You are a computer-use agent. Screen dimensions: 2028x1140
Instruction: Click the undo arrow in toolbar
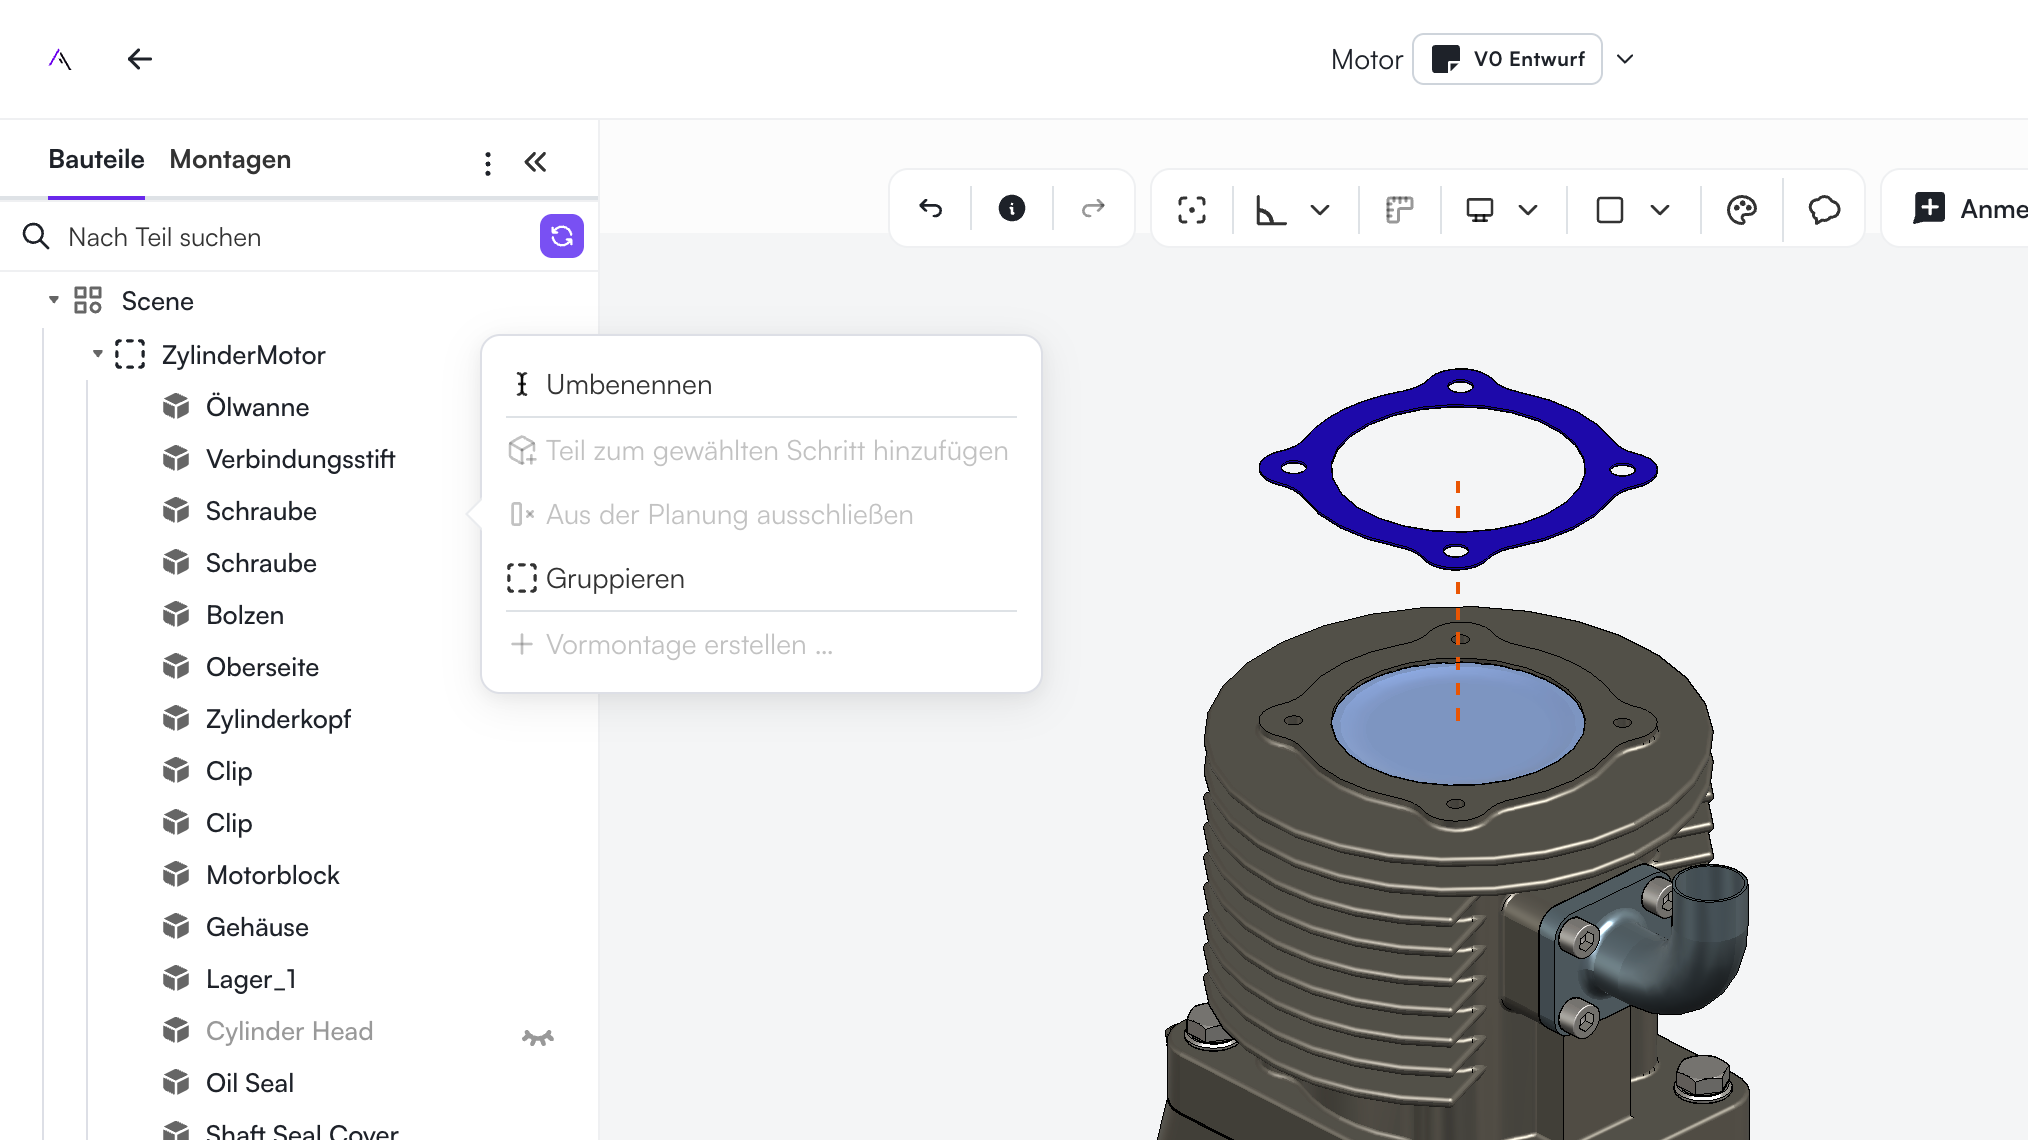point(930,209)
